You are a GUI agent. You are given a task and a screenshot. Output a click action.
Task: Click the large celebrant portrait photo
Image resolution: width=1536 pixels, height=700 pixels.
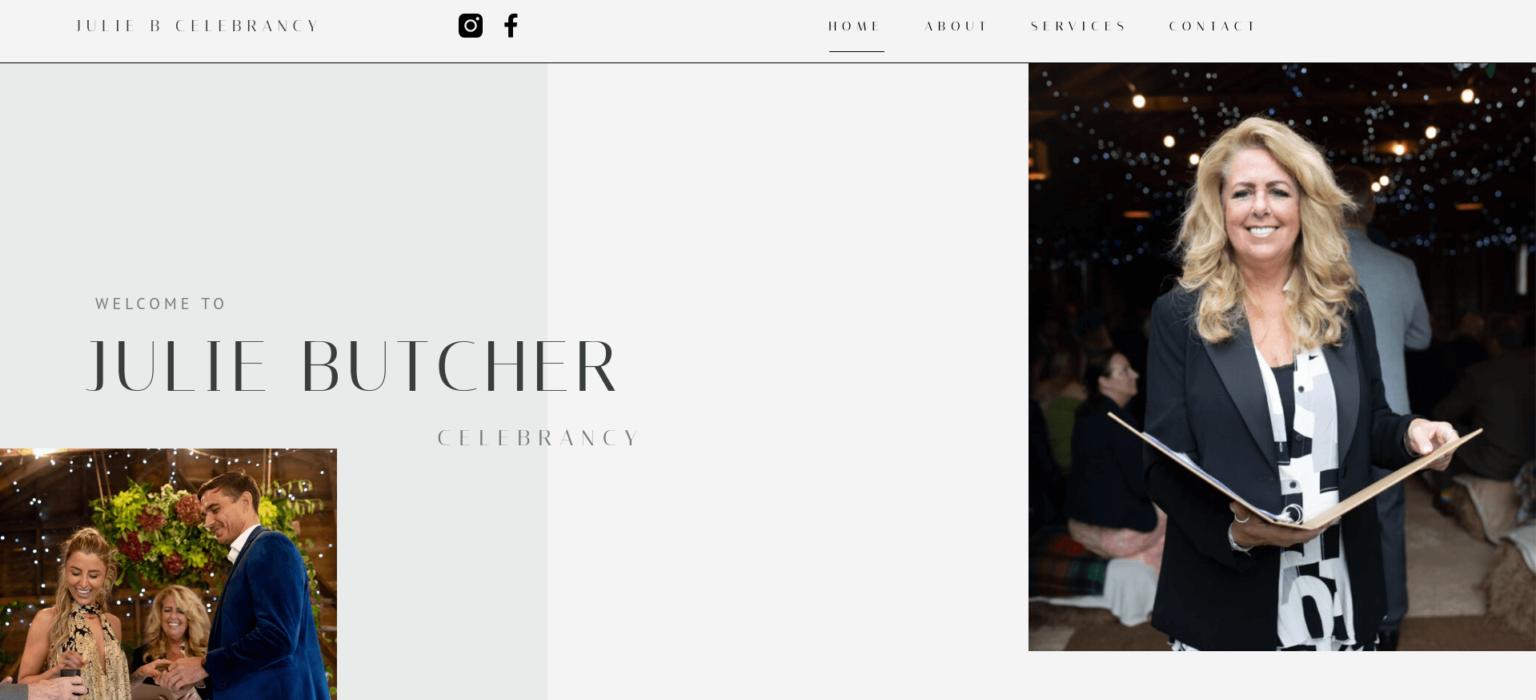pyautogui.click(x=1282, y=357)
